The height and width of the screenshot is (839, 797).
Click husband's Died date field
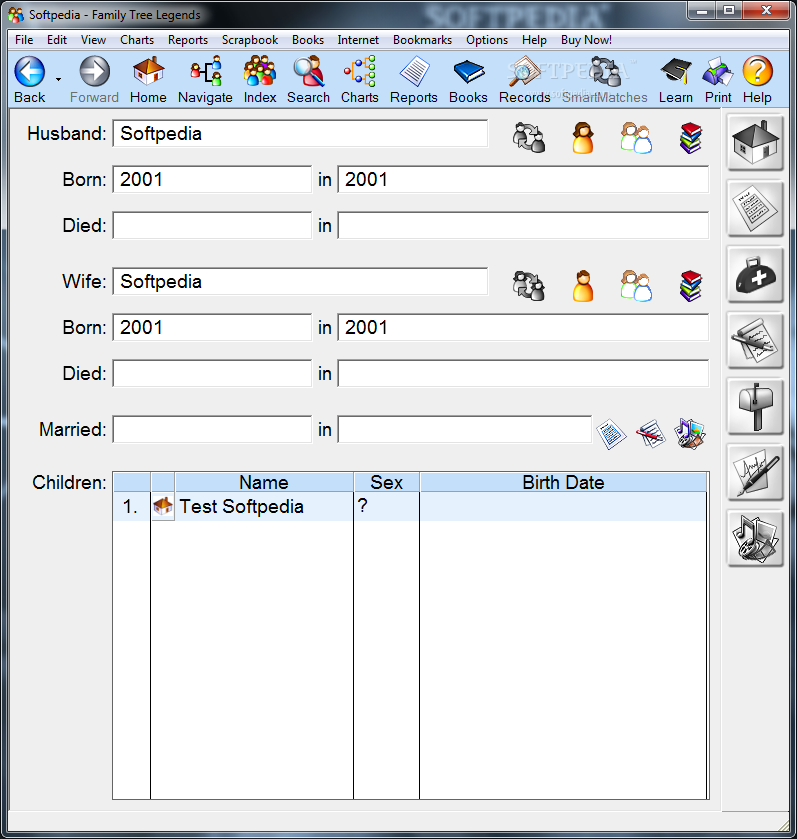(x=212, y=226)
